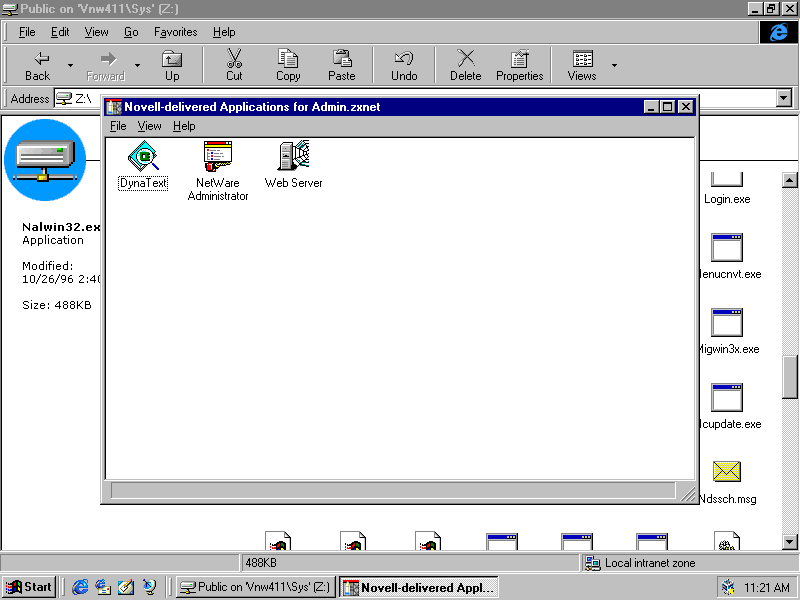
Task: Open Explorer's File menu
Action: tap(27, 32)
